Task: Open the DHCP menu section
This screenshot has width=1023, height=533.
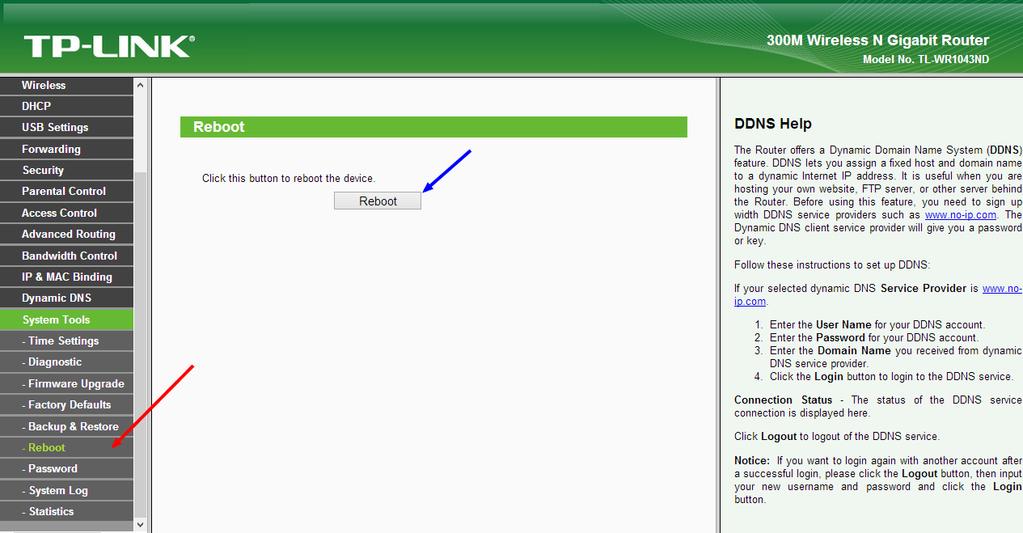Action: pos(67,106)
